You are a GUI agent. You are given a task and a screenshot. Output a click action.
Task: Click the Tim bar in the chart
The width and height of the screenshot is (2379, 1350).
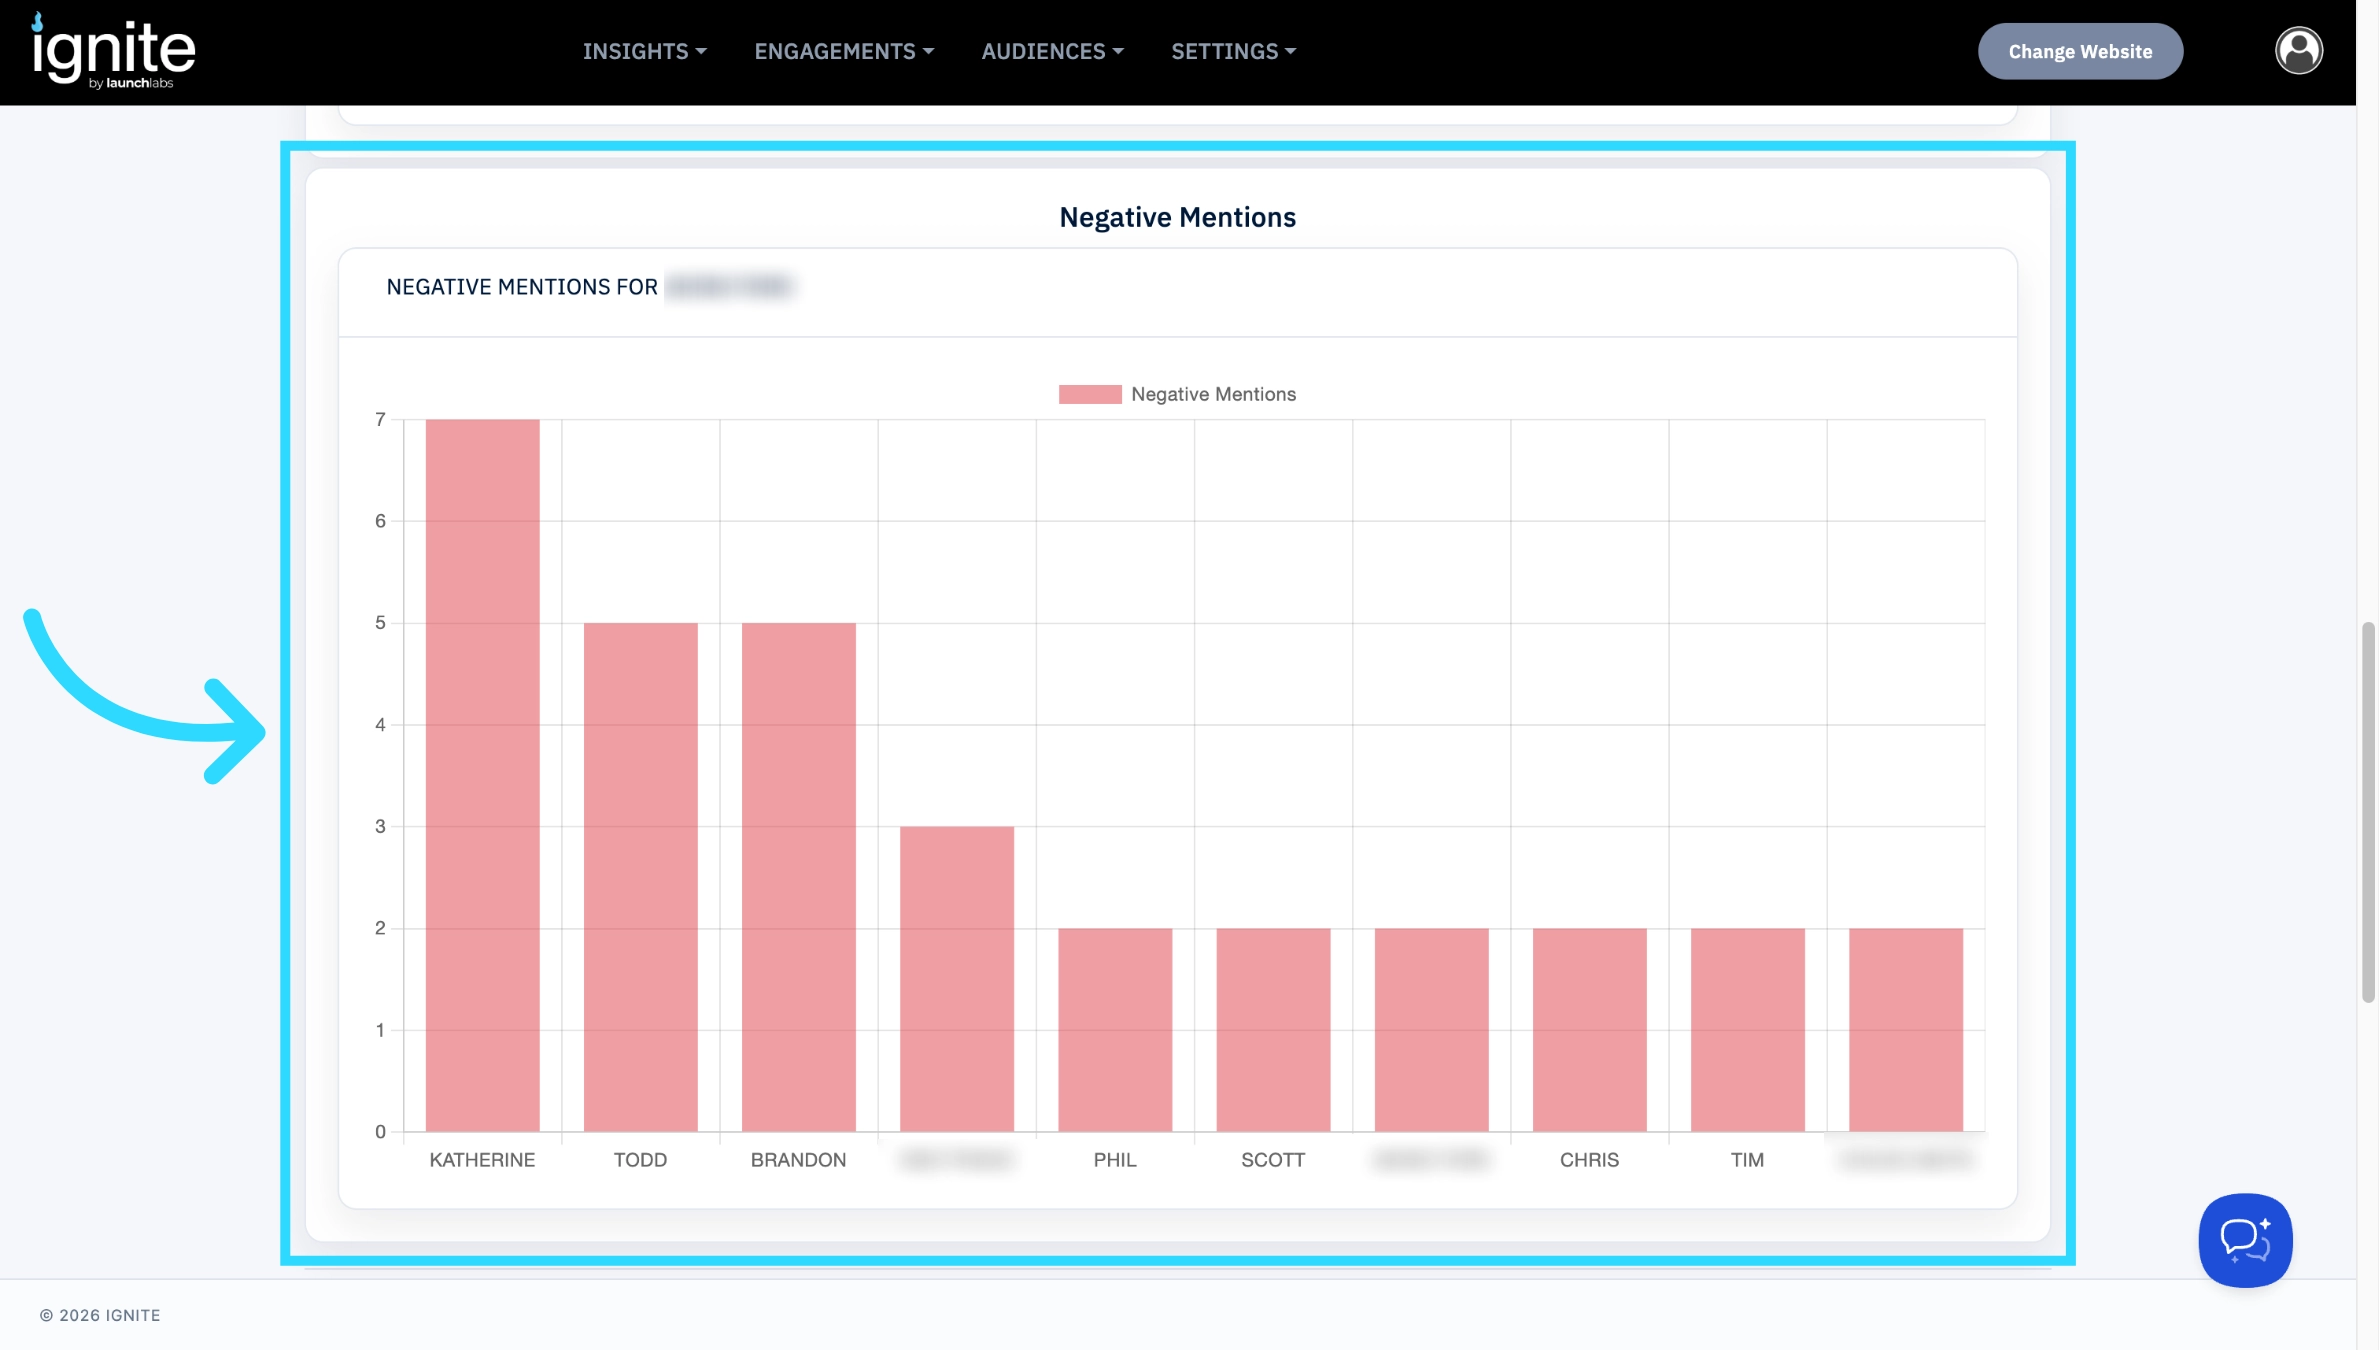[1747, 1030]
